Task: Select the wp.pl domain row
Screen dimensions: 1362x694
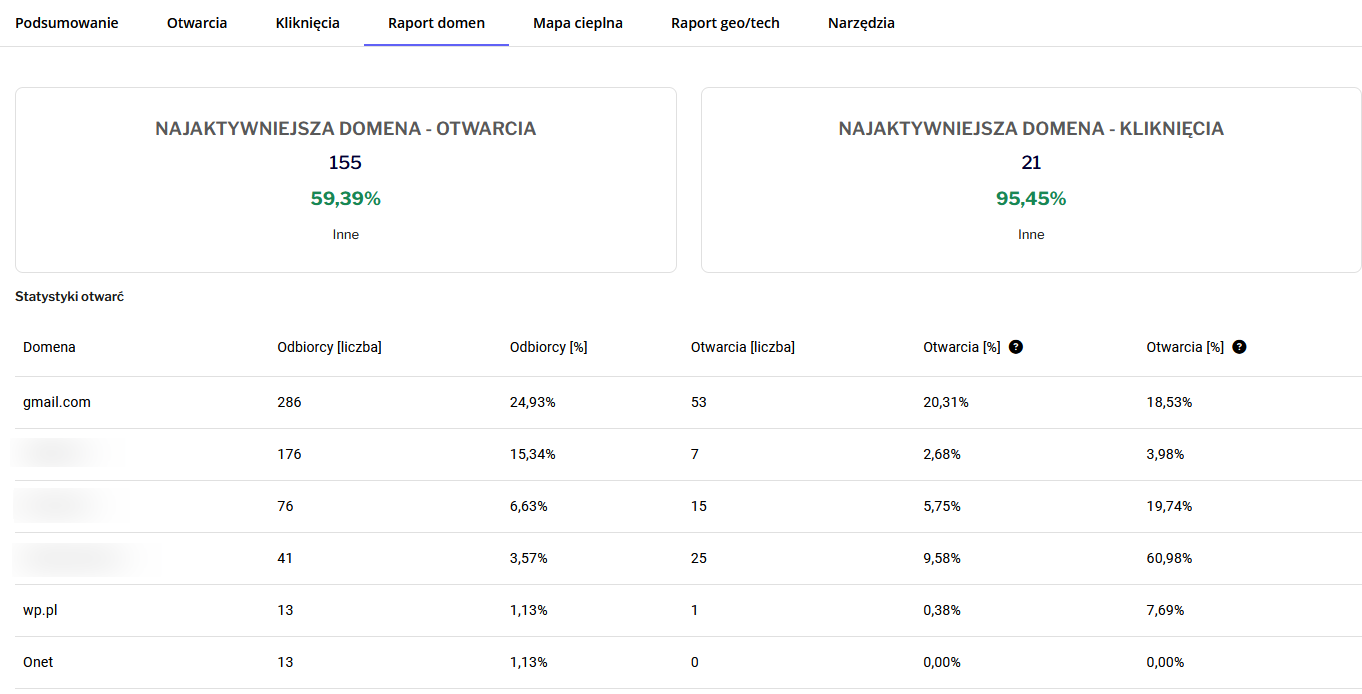Action: tap(40, 610)
